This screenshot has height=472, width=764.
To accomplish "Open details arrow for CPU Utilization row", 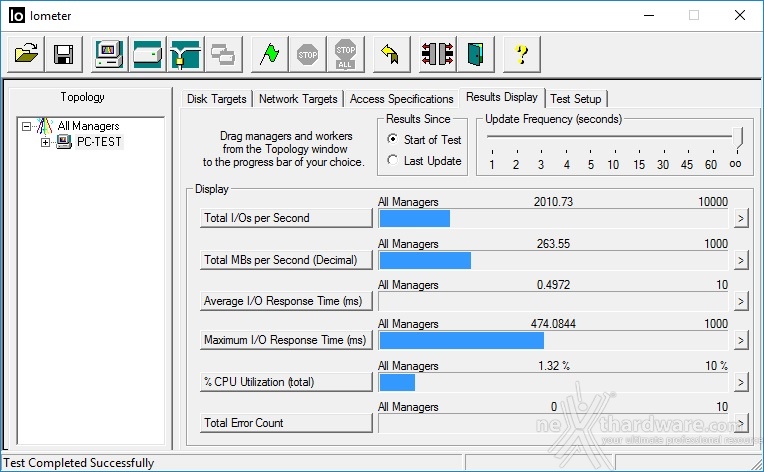I will point(741,382).
